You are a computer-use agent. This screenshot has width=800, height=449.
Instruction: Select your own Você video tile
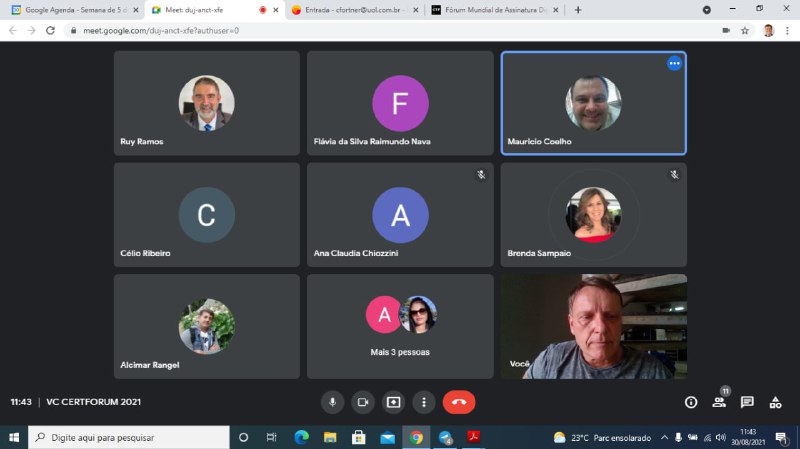tap(593, 327)
